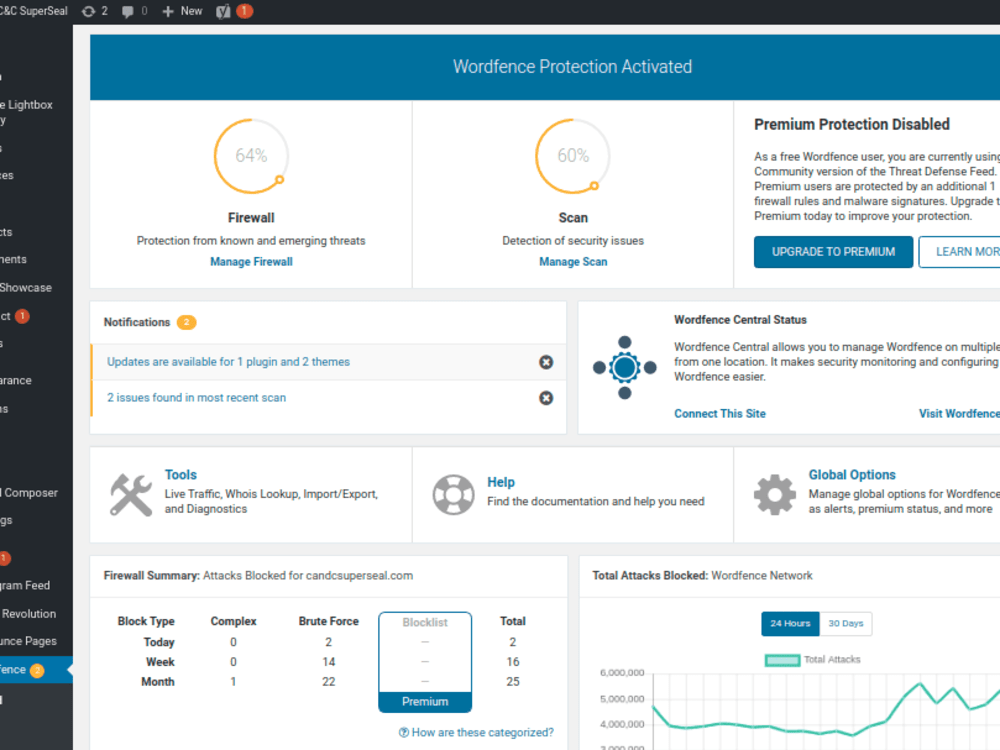Click the Scan 60% status circle
The height and width of the screenshot is (750, 1000).
[x=573, y=156]
